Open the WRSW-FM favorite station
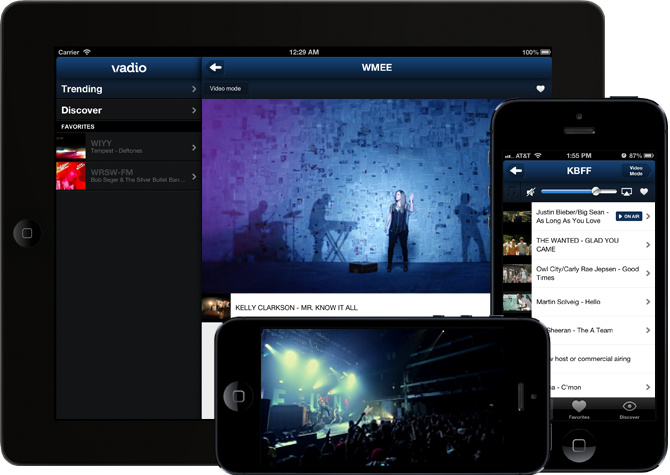This screenshot has width=670, height=475. (127, 176)
